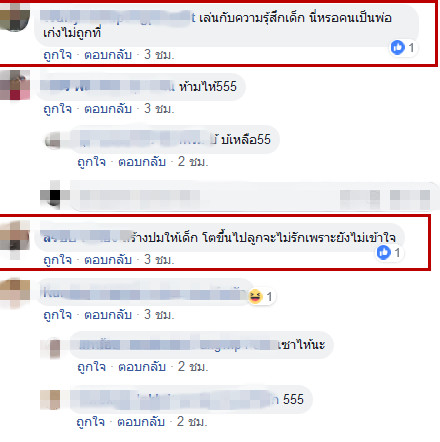Like the ห้ามไห555 comment
The height and width of the screenshot is (442, 440).
point(57,109)
